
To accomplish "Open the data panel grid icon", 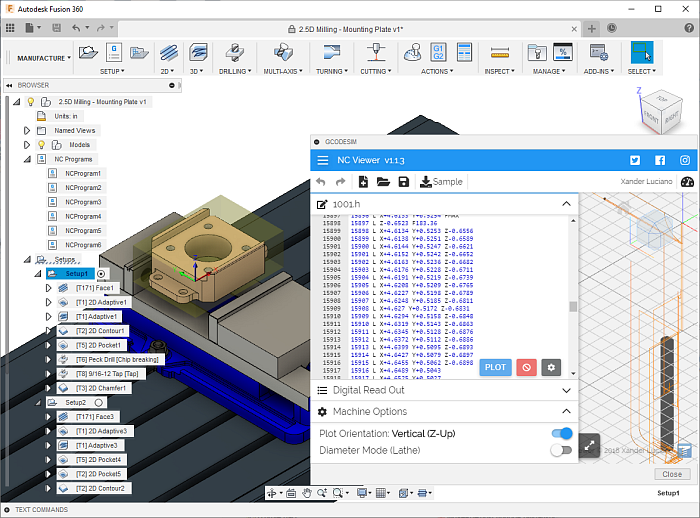I will point(10,28).
